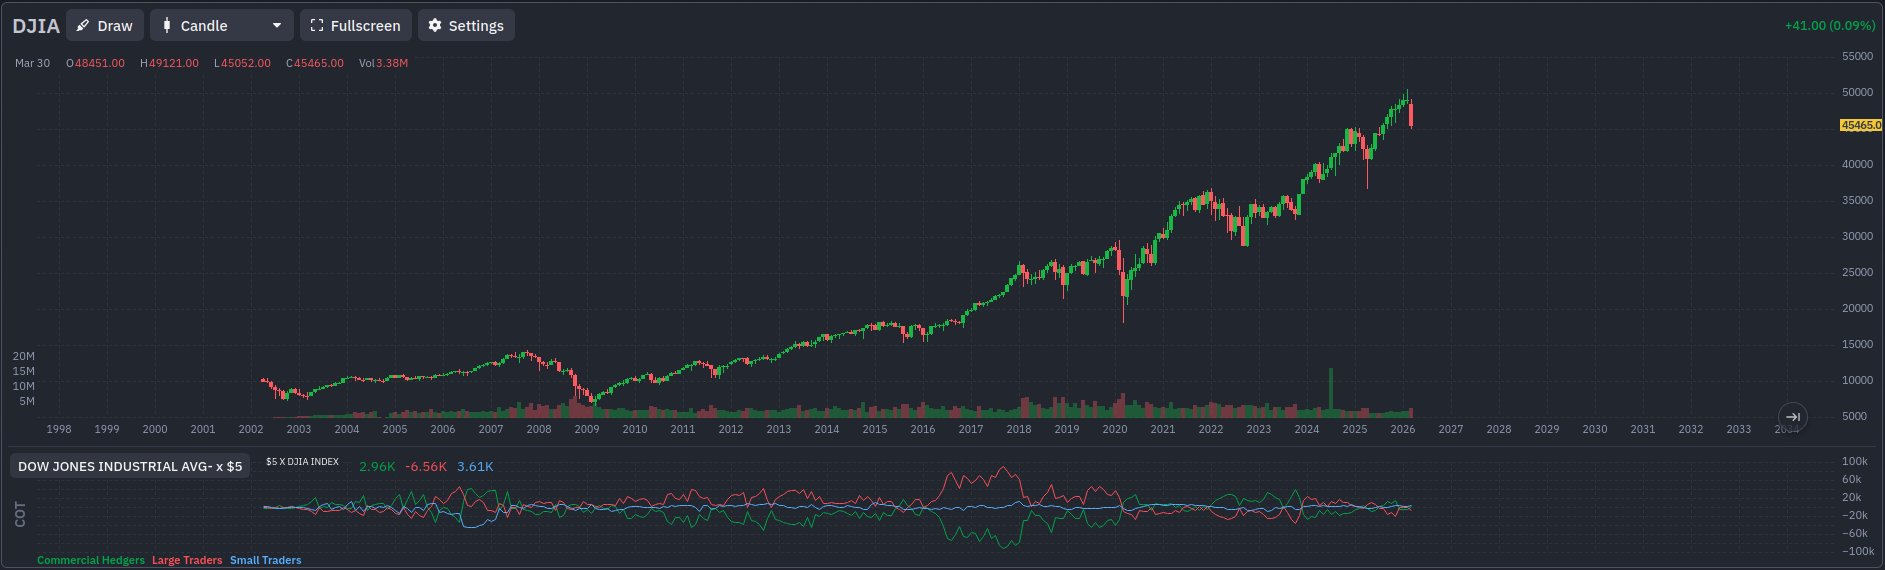Select the Large Traders legend entry
This screenshot has width=1885, height=570.
pyautogui.click(x=187, y=560)
